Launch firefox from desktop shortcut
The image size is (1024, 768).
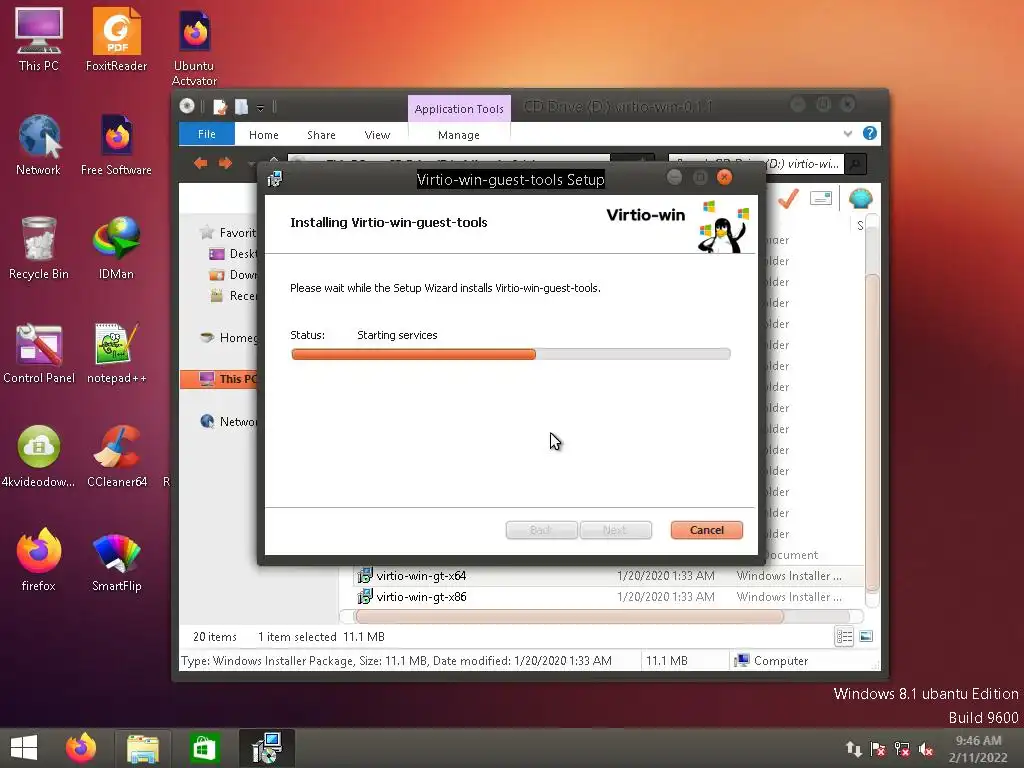tap(39, 560)
